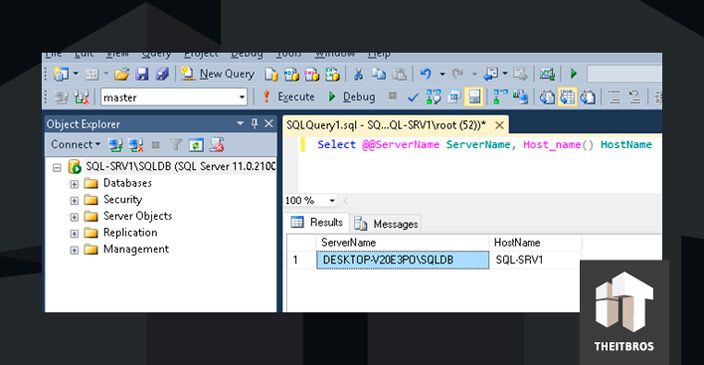Click the Cut scissors icon
Viewport: 704px width, 365px height.
[358, 74]
